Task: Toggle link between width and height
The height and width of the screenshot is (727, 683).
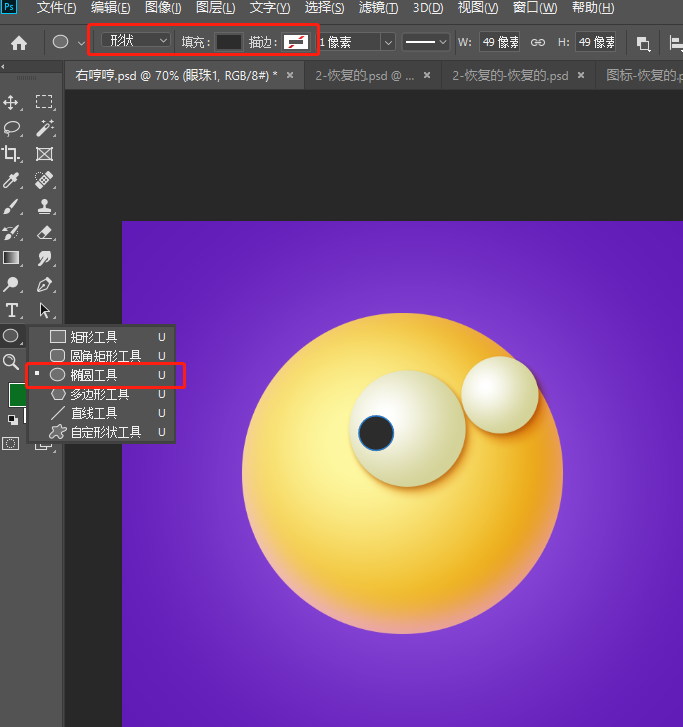Action: point(537,43)
